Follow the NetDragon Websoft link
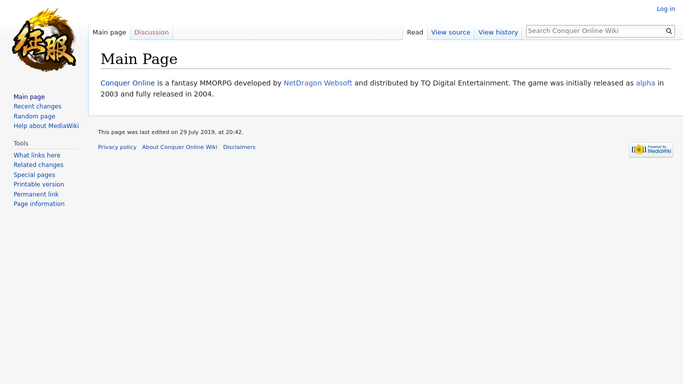This screenshot has width=683, height=384. (318, 83)
